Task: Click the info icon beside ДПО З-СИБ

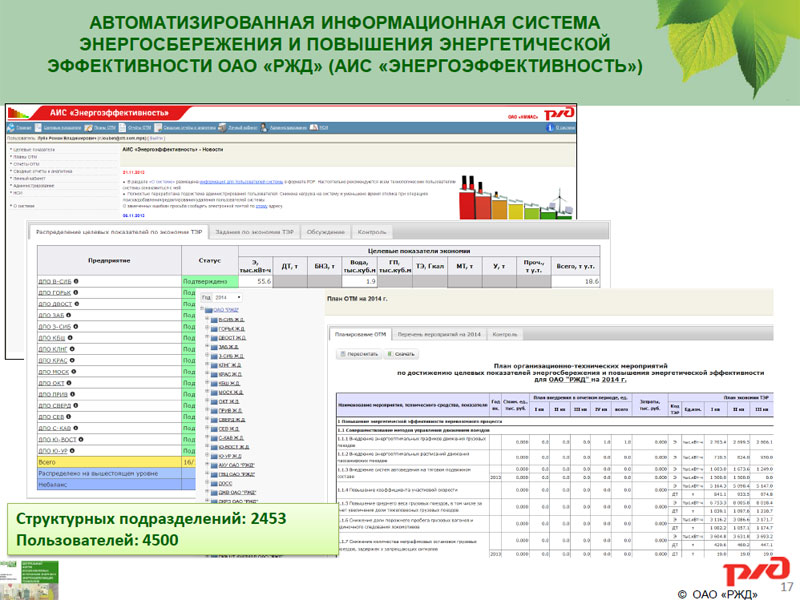Action: click(x=76, y=327)
